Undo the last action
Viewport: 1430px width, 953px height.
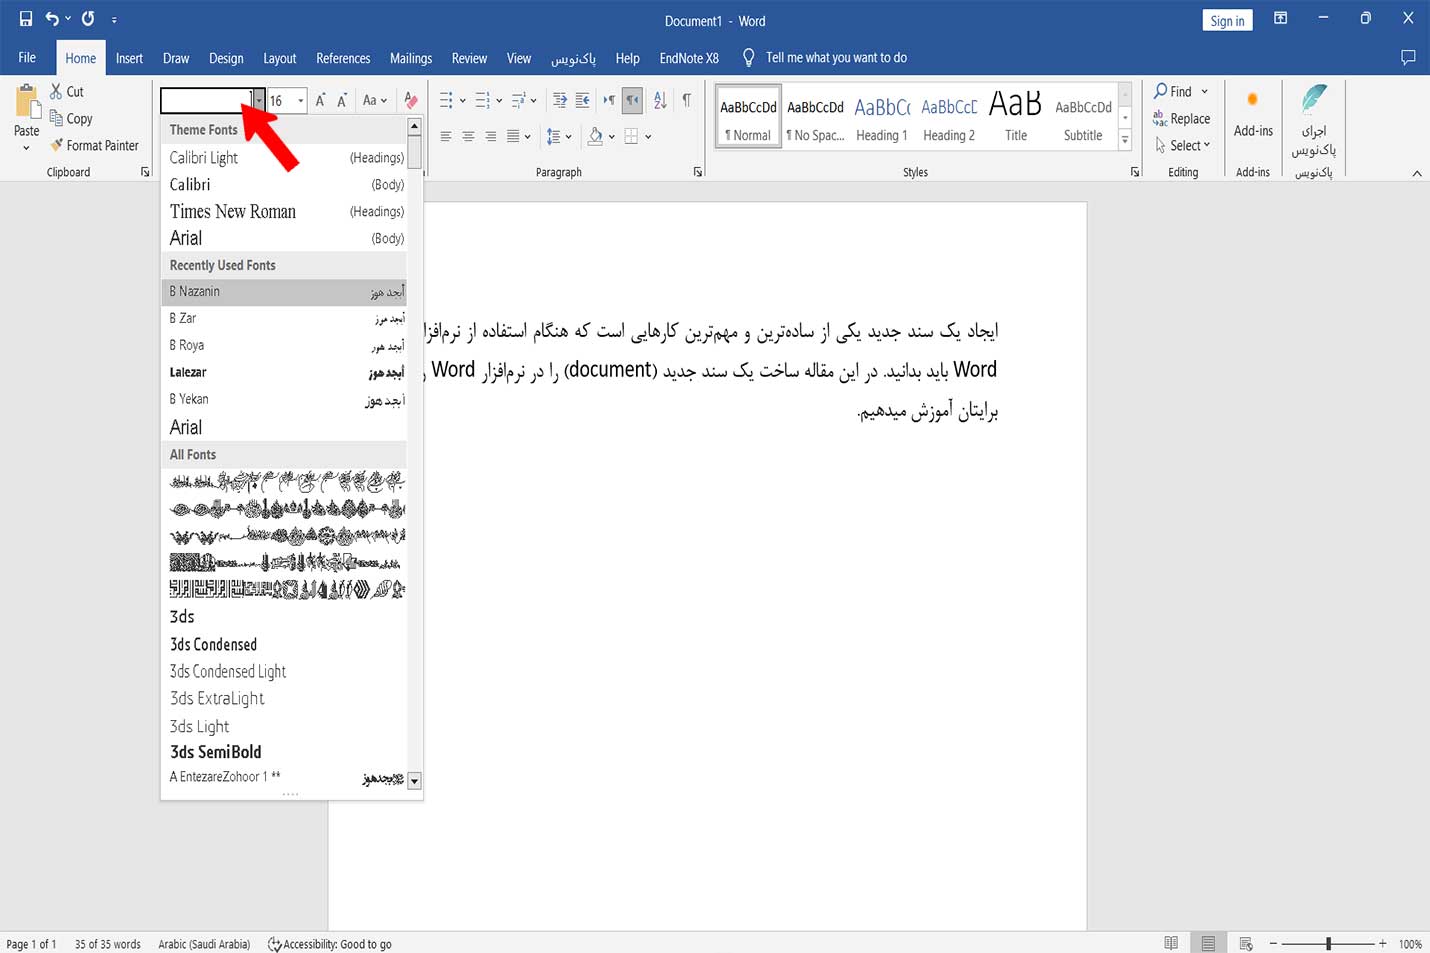52,19
